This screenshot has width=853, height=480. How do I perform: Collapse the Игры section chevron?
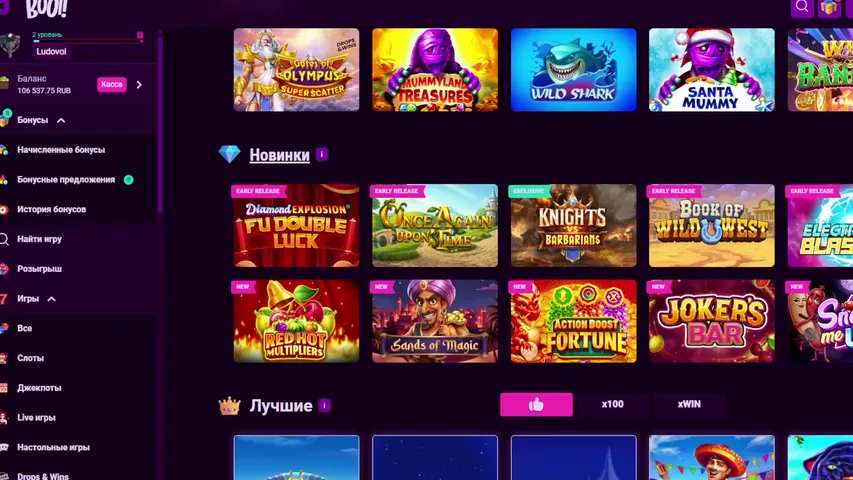(x=52, y=299)
